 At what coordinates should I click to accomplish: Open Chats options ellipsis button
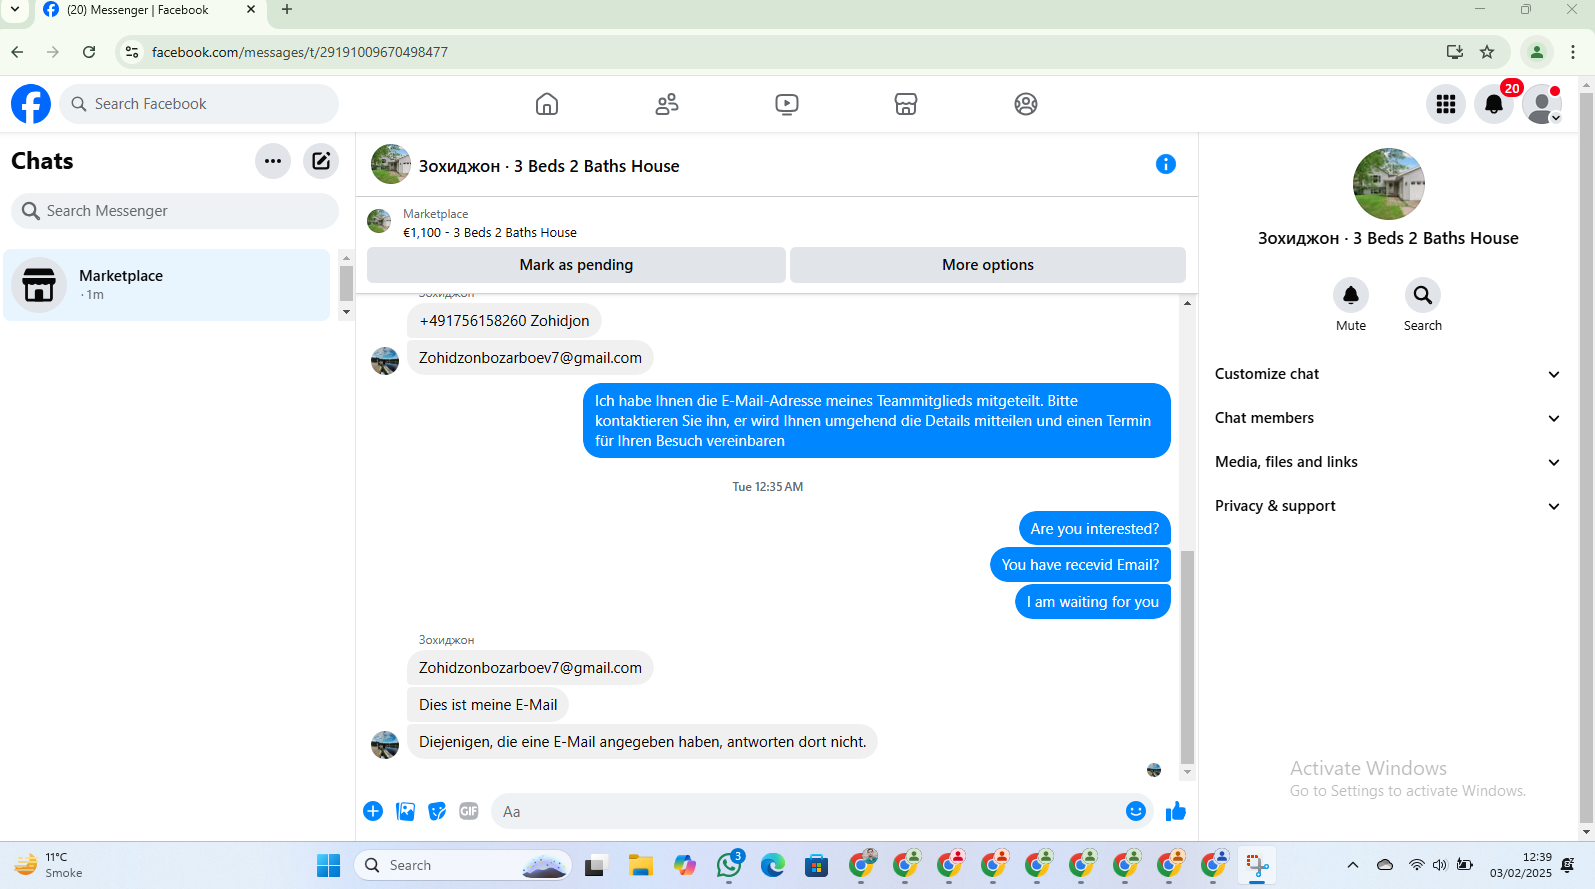pos(273,161)
